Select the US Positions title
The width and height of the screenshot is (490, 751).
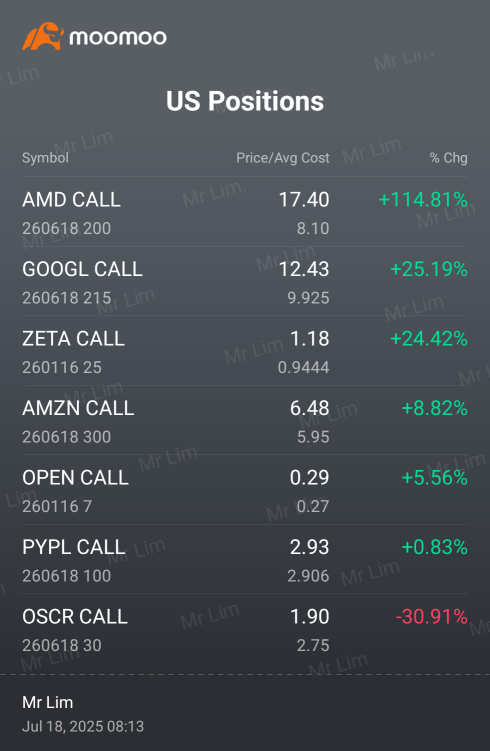click(x=245, y=101)
